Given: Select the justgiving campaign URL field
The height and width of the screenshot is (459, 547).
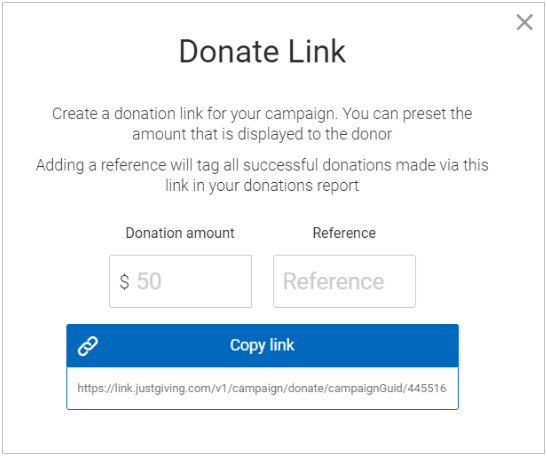Looking at the screenshot, I should coord(262,388).
